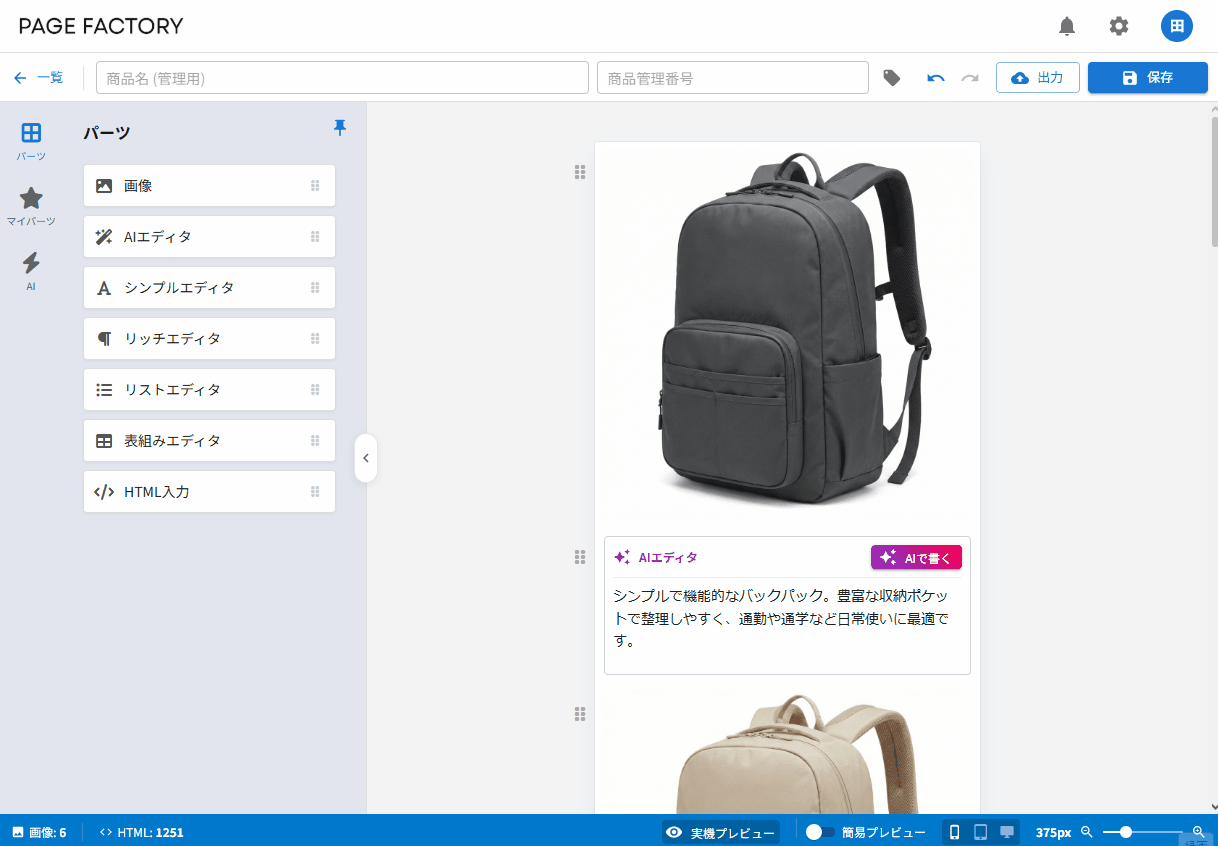This screenshot has width=1218, height=846.
Task: Toggle the panel pin on the パーツ header
Action: pos(340,128)
